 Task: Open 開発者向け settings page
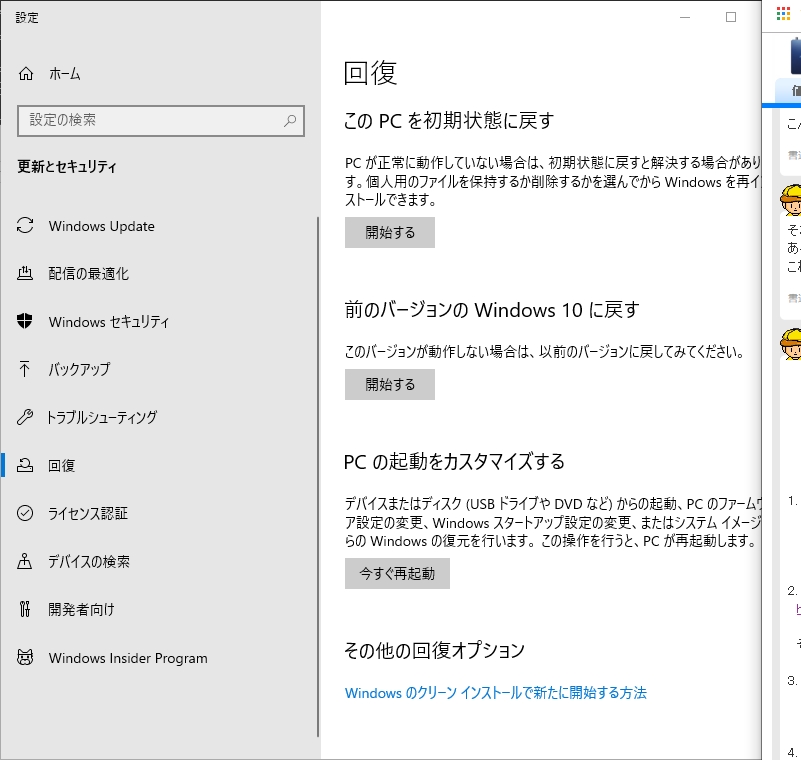point(158,609)
